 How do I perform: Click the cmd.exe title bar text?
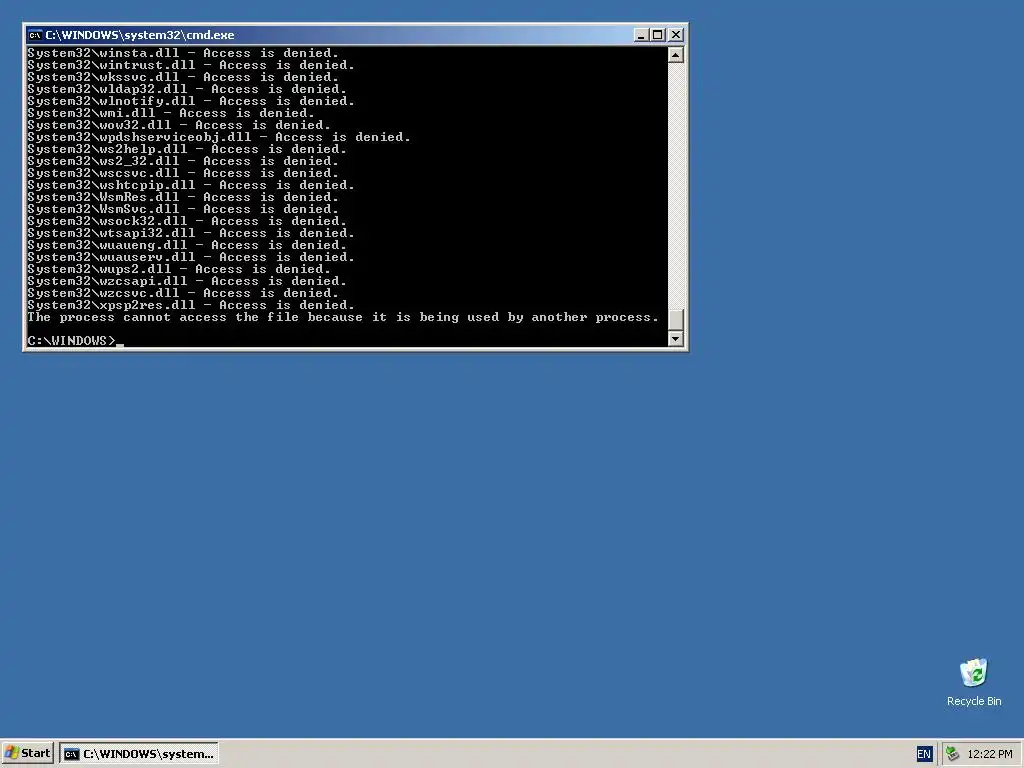pyautogui.click(x=140, y=35)
